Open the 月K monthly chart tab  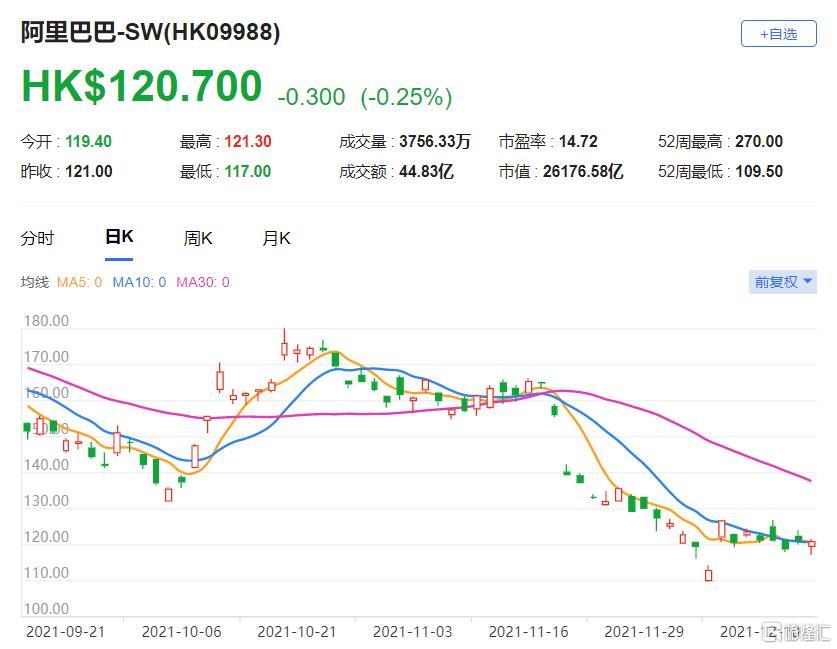276,238
